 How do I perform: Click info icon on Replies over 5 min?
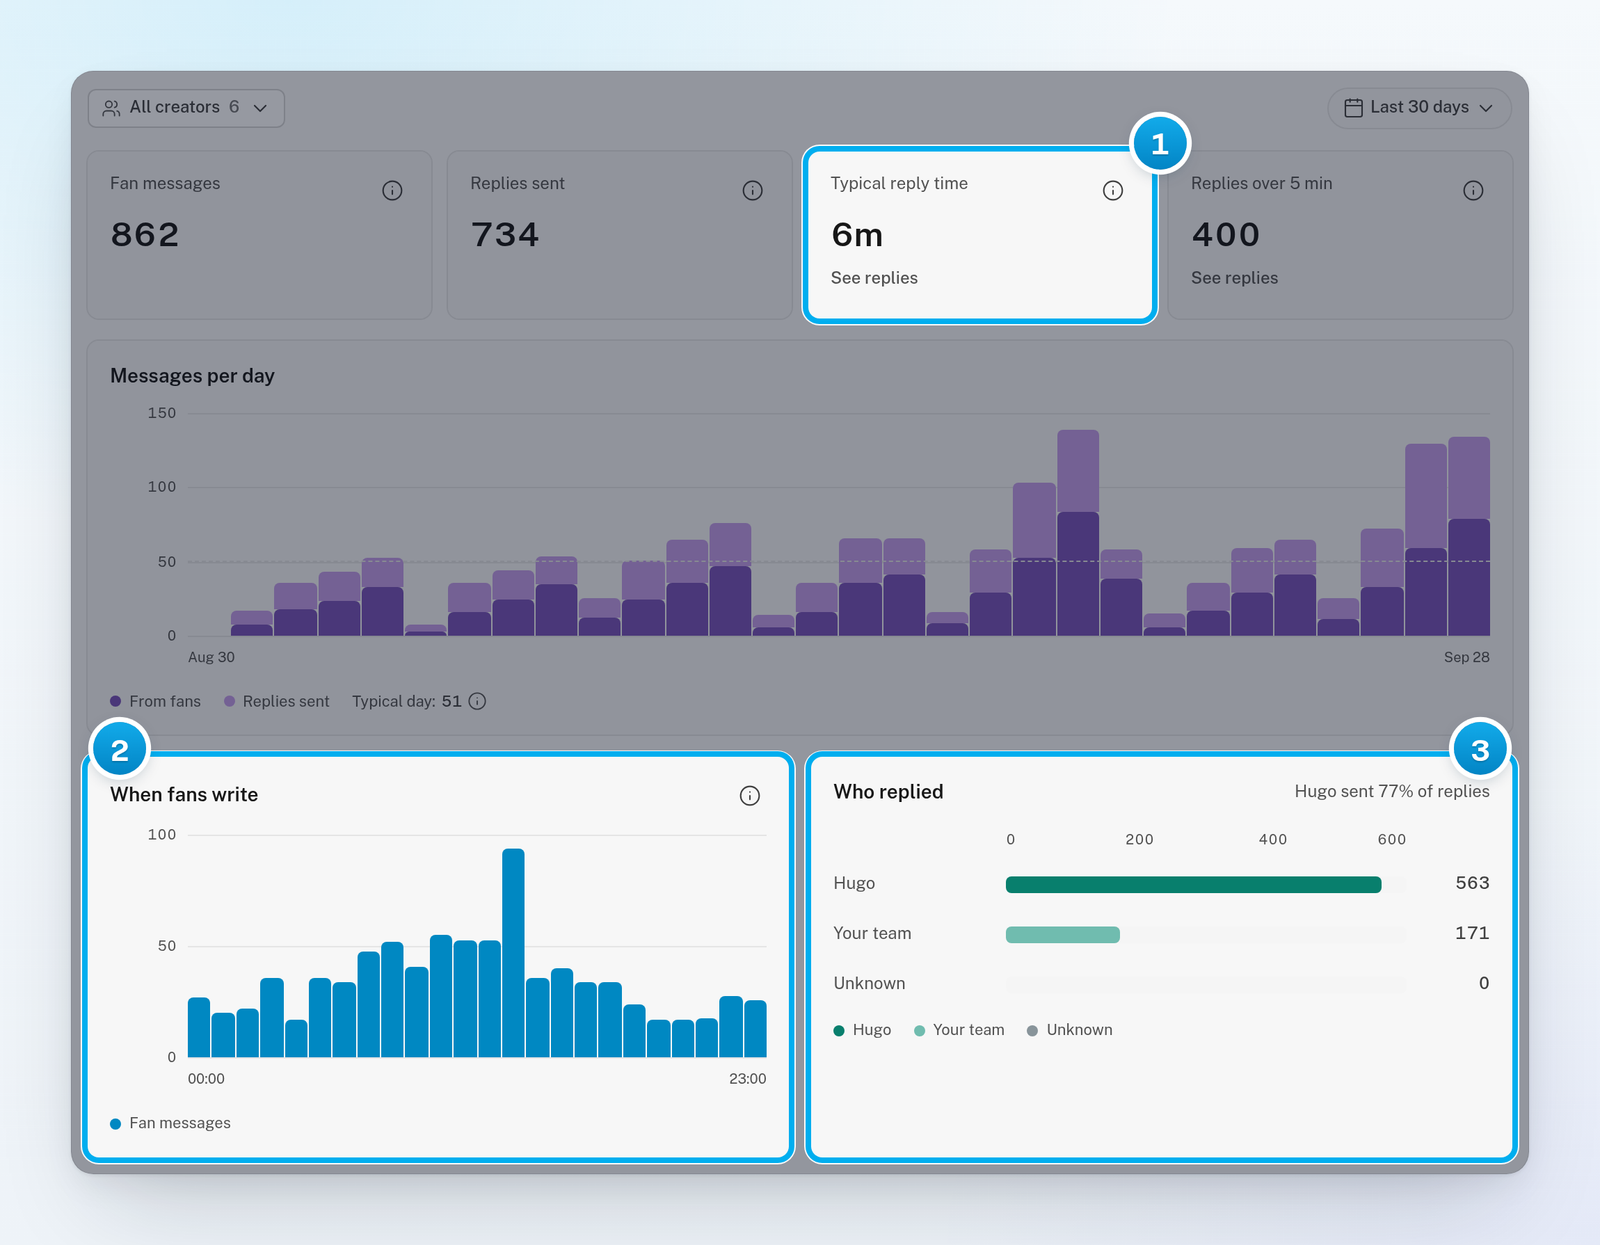[x=1473, y=190]
